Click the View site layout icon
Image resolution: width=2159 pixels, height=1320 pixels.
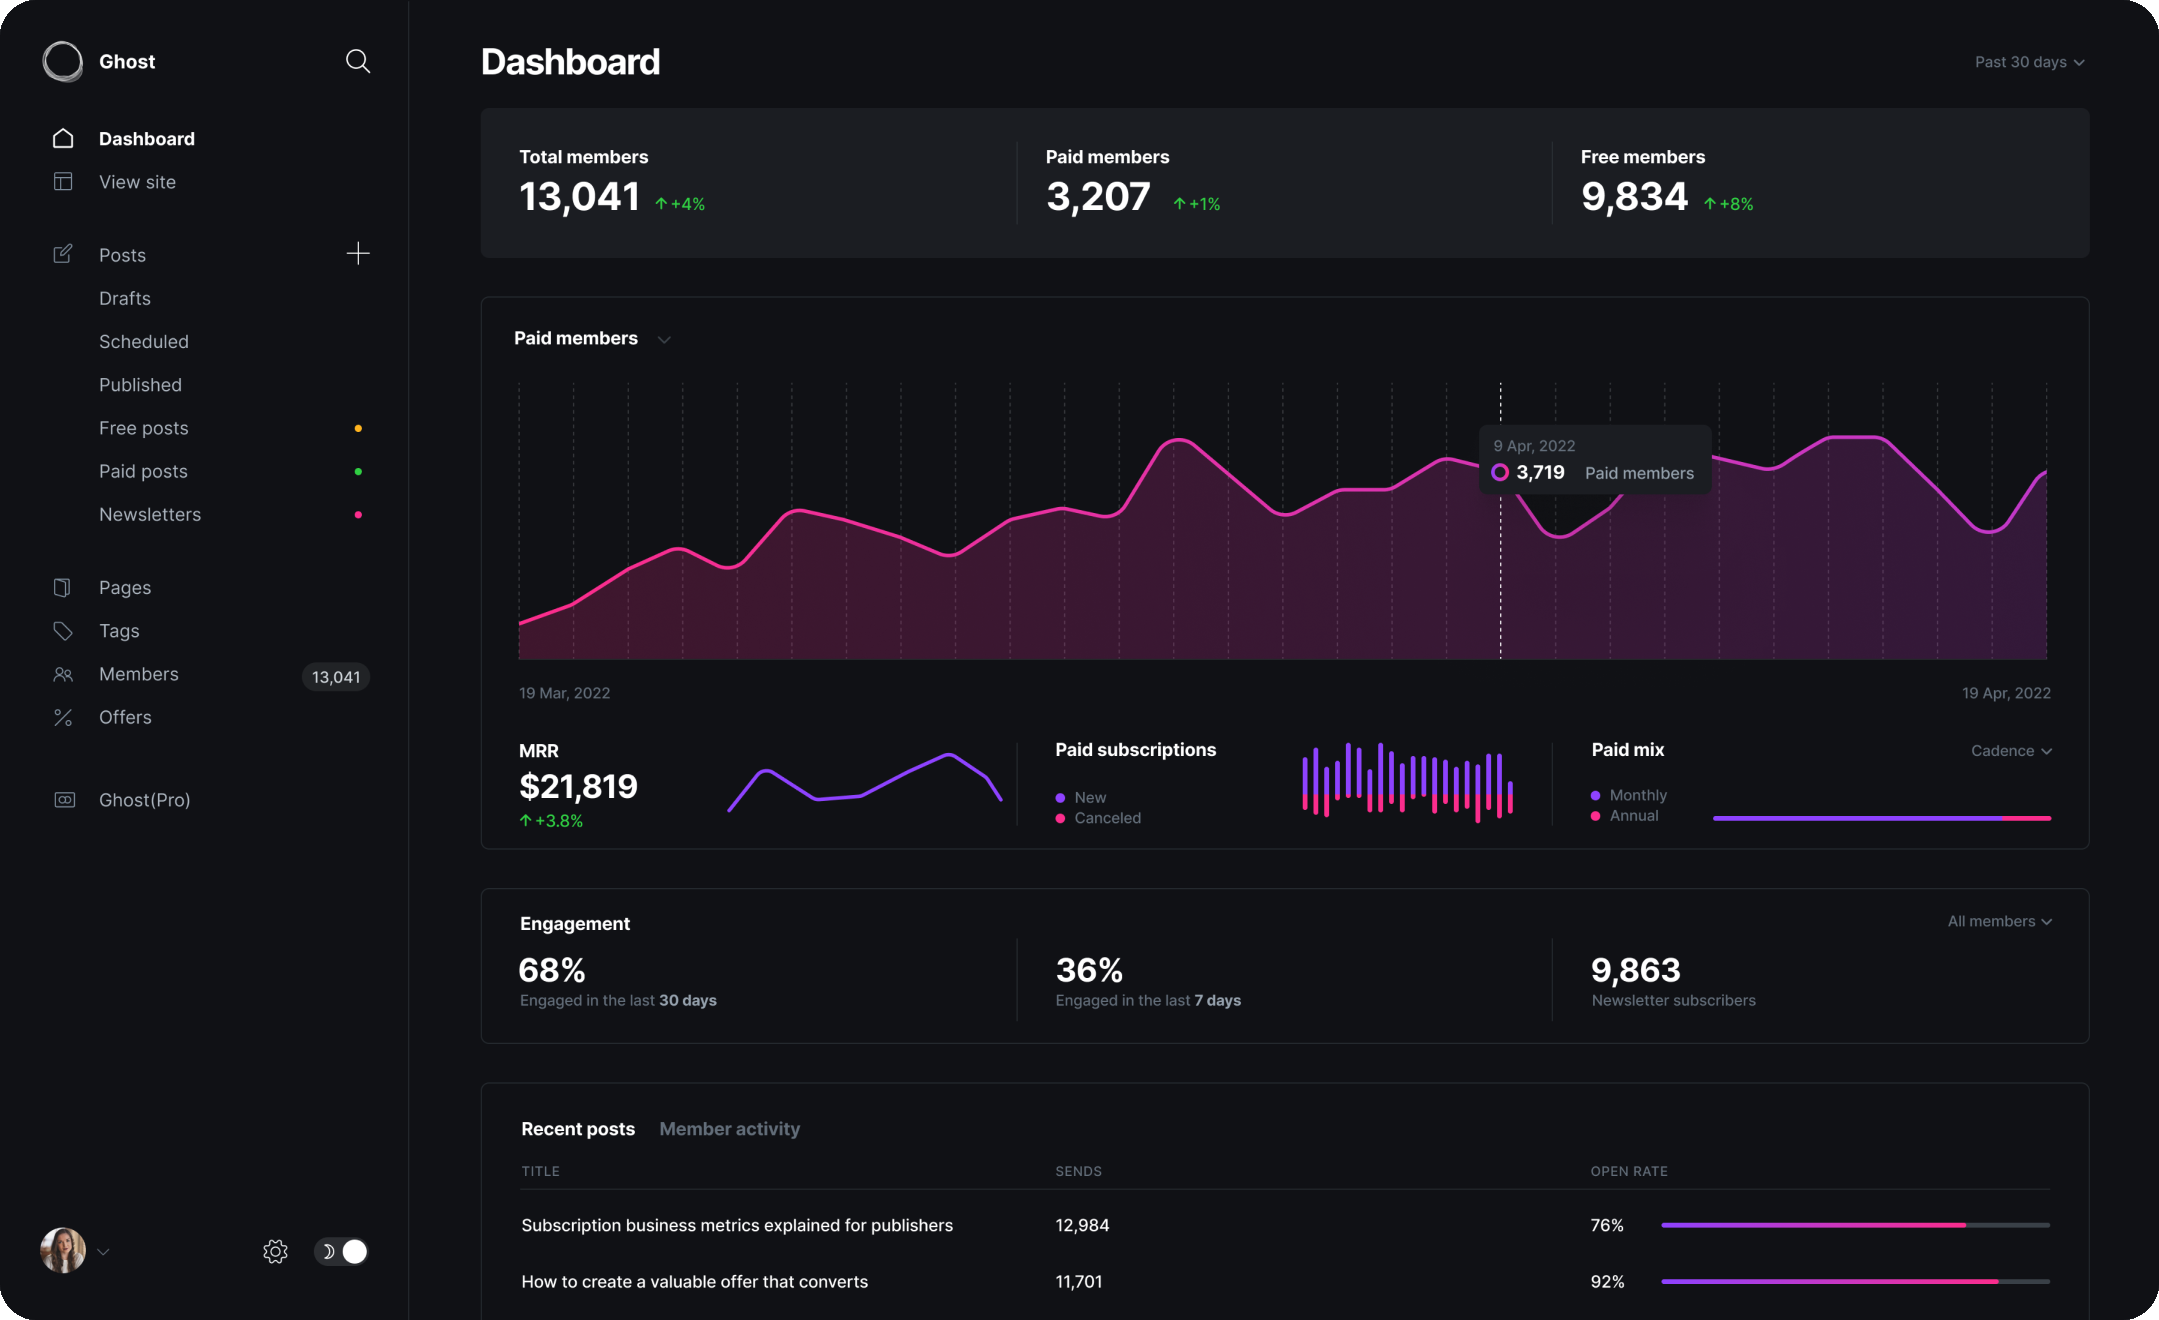pyautogui.click(x=63, y=182)
